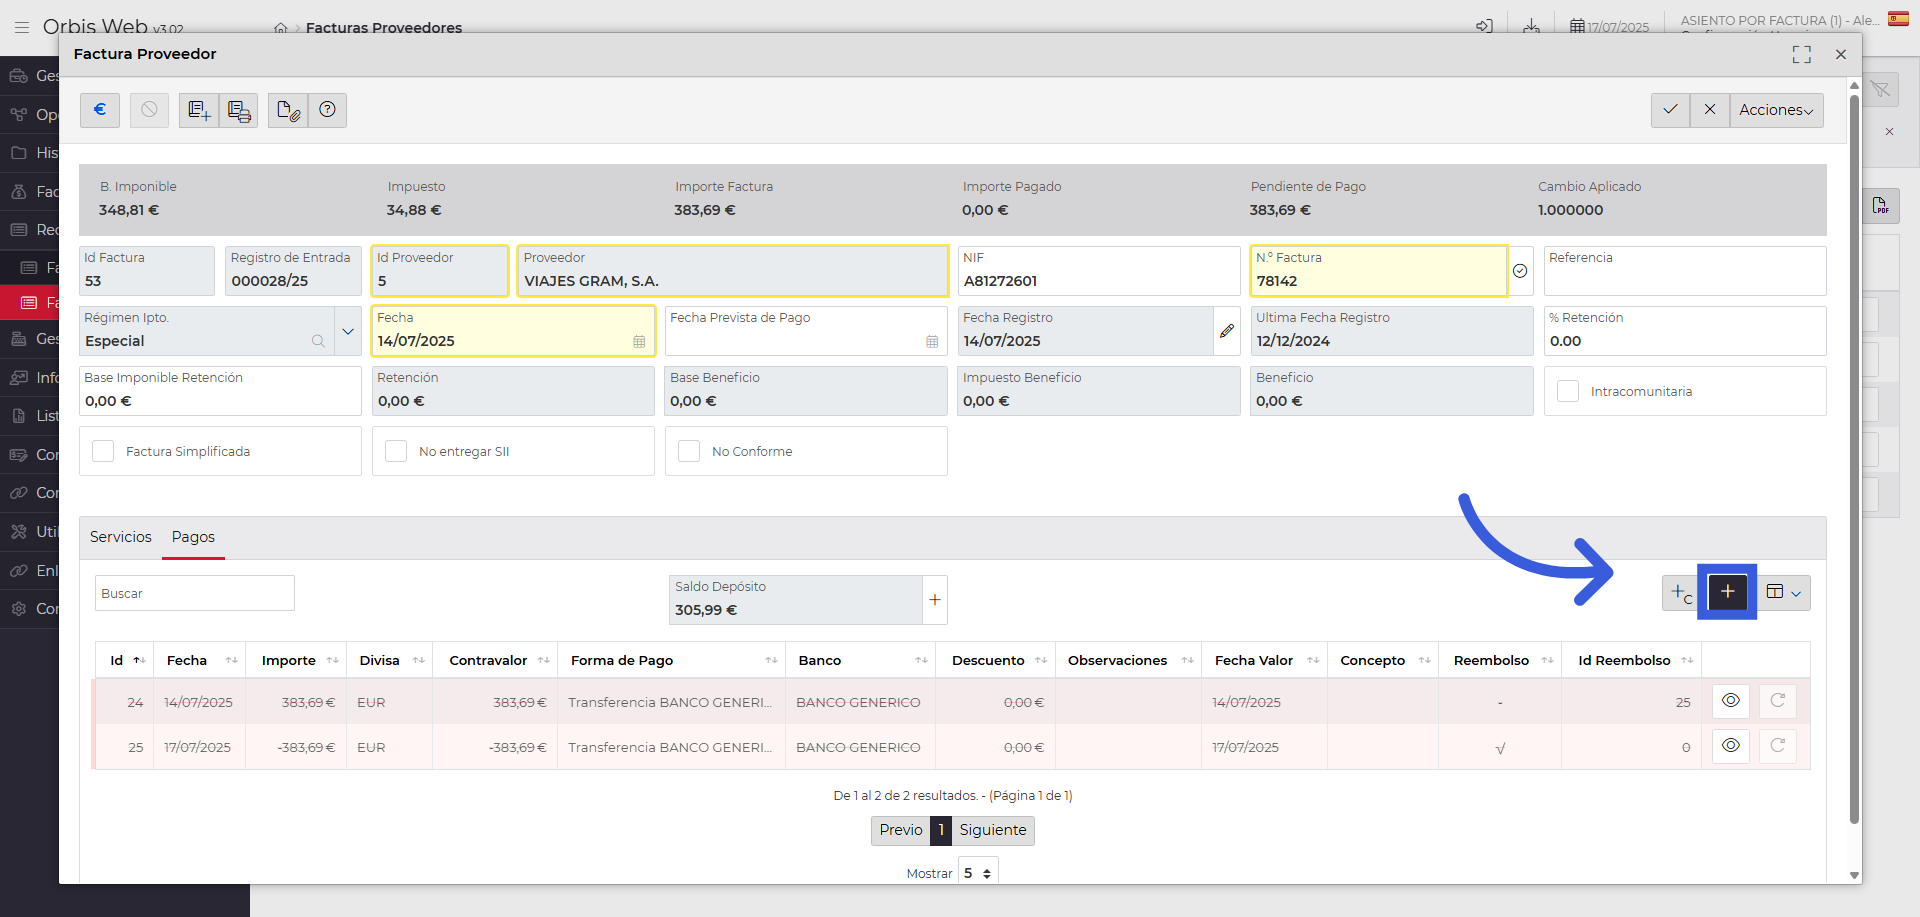The width and height of the screenshot is (1920, 917).
Task: Check the No entregar SII checkbox
Action: pos(396,452)
